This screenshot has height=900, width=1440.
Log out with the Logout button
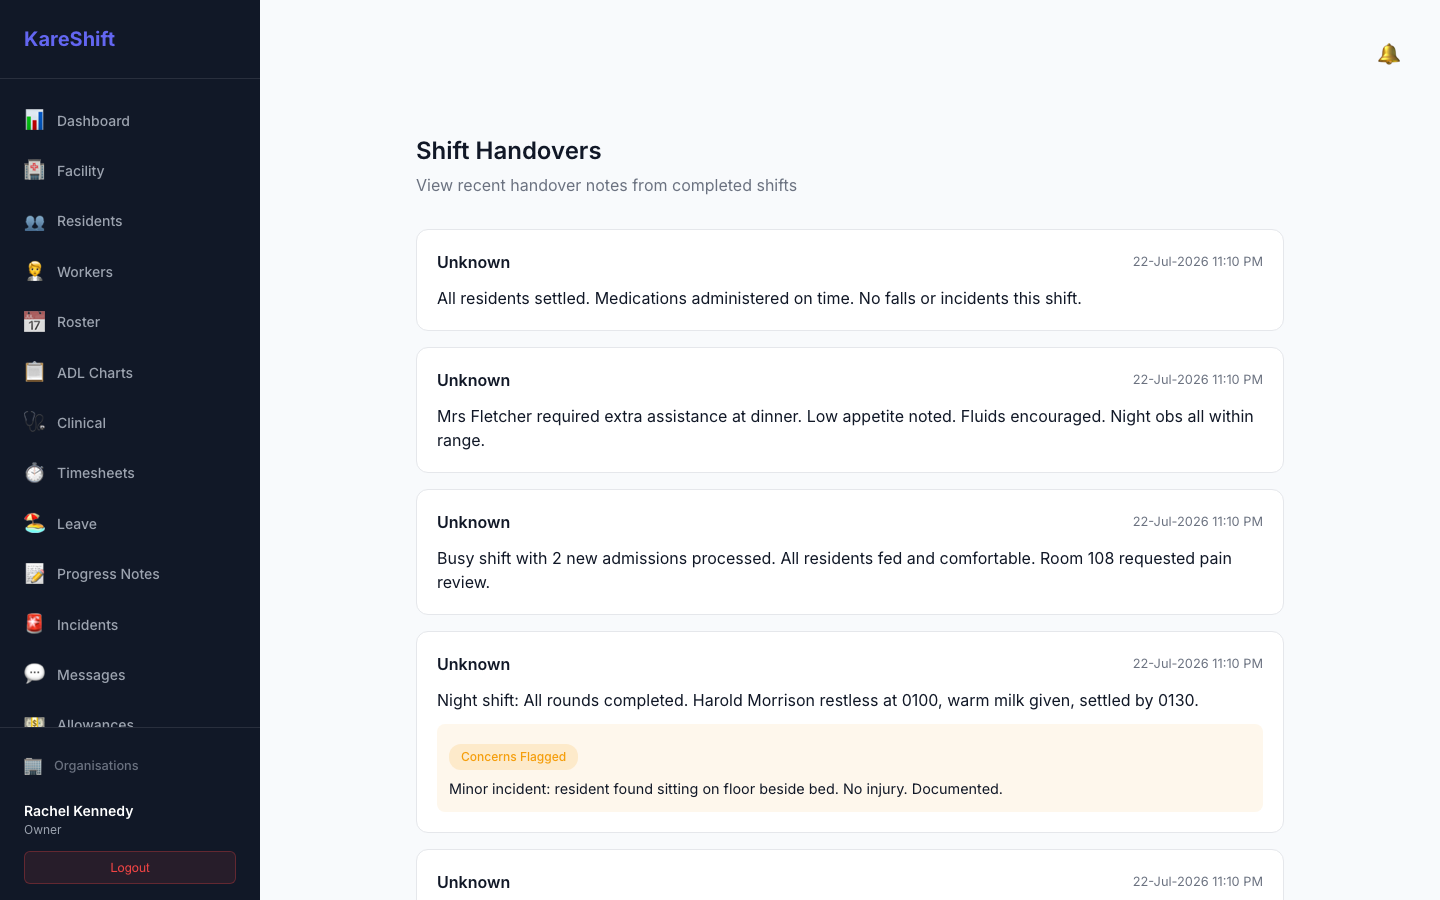pyautogui.click(x=130, y=868)
